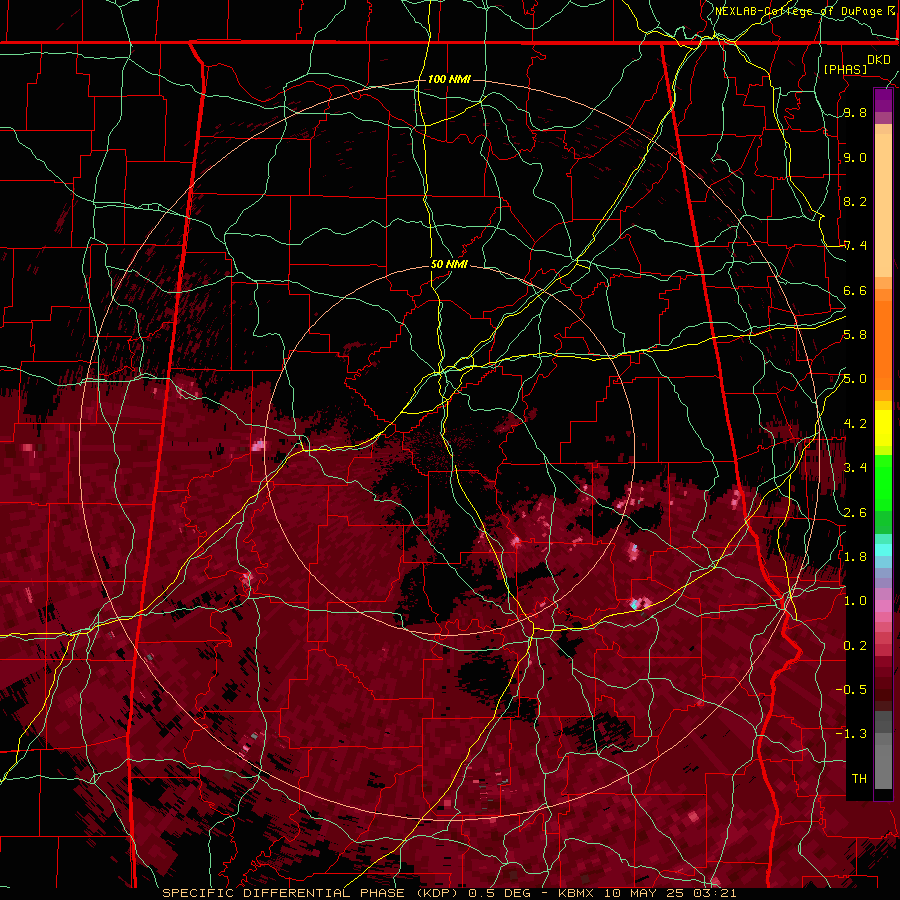
Task: Click the 7.4 scale value
Action: coord(855,246)
